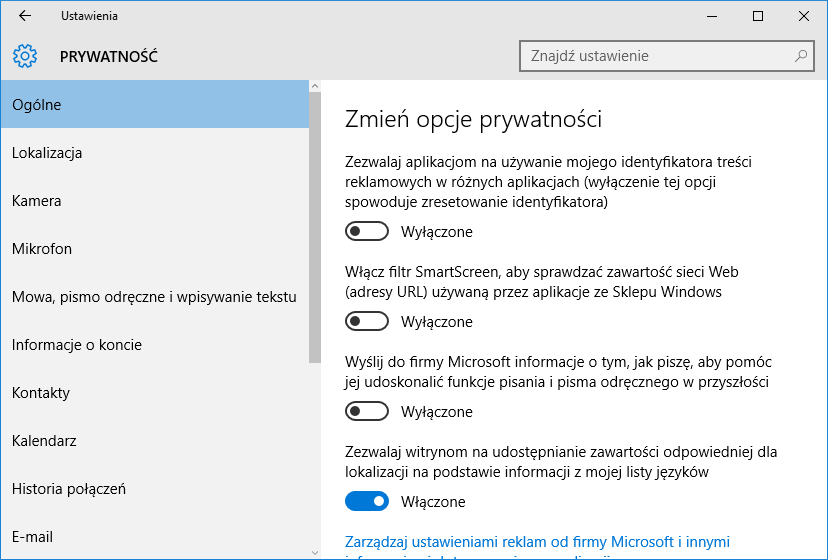Click the sidebar scroll up arrow
The image size is (828, 560).
[x=315, y=86]
